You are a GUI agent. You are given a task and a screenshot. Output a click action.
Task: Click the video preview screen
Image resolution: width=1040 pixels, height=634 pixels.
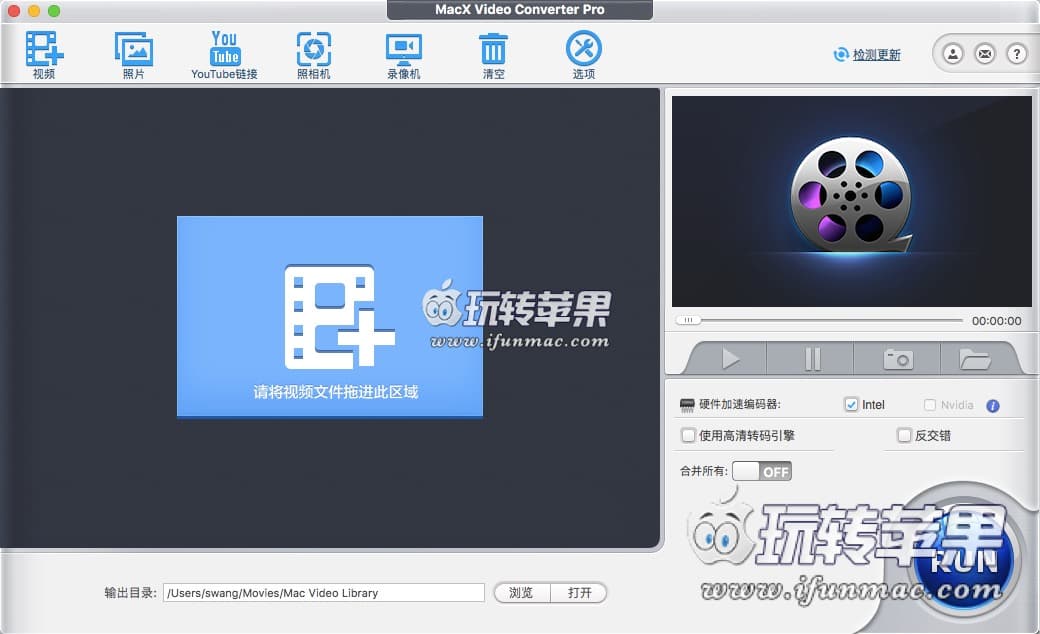[852, 202]
